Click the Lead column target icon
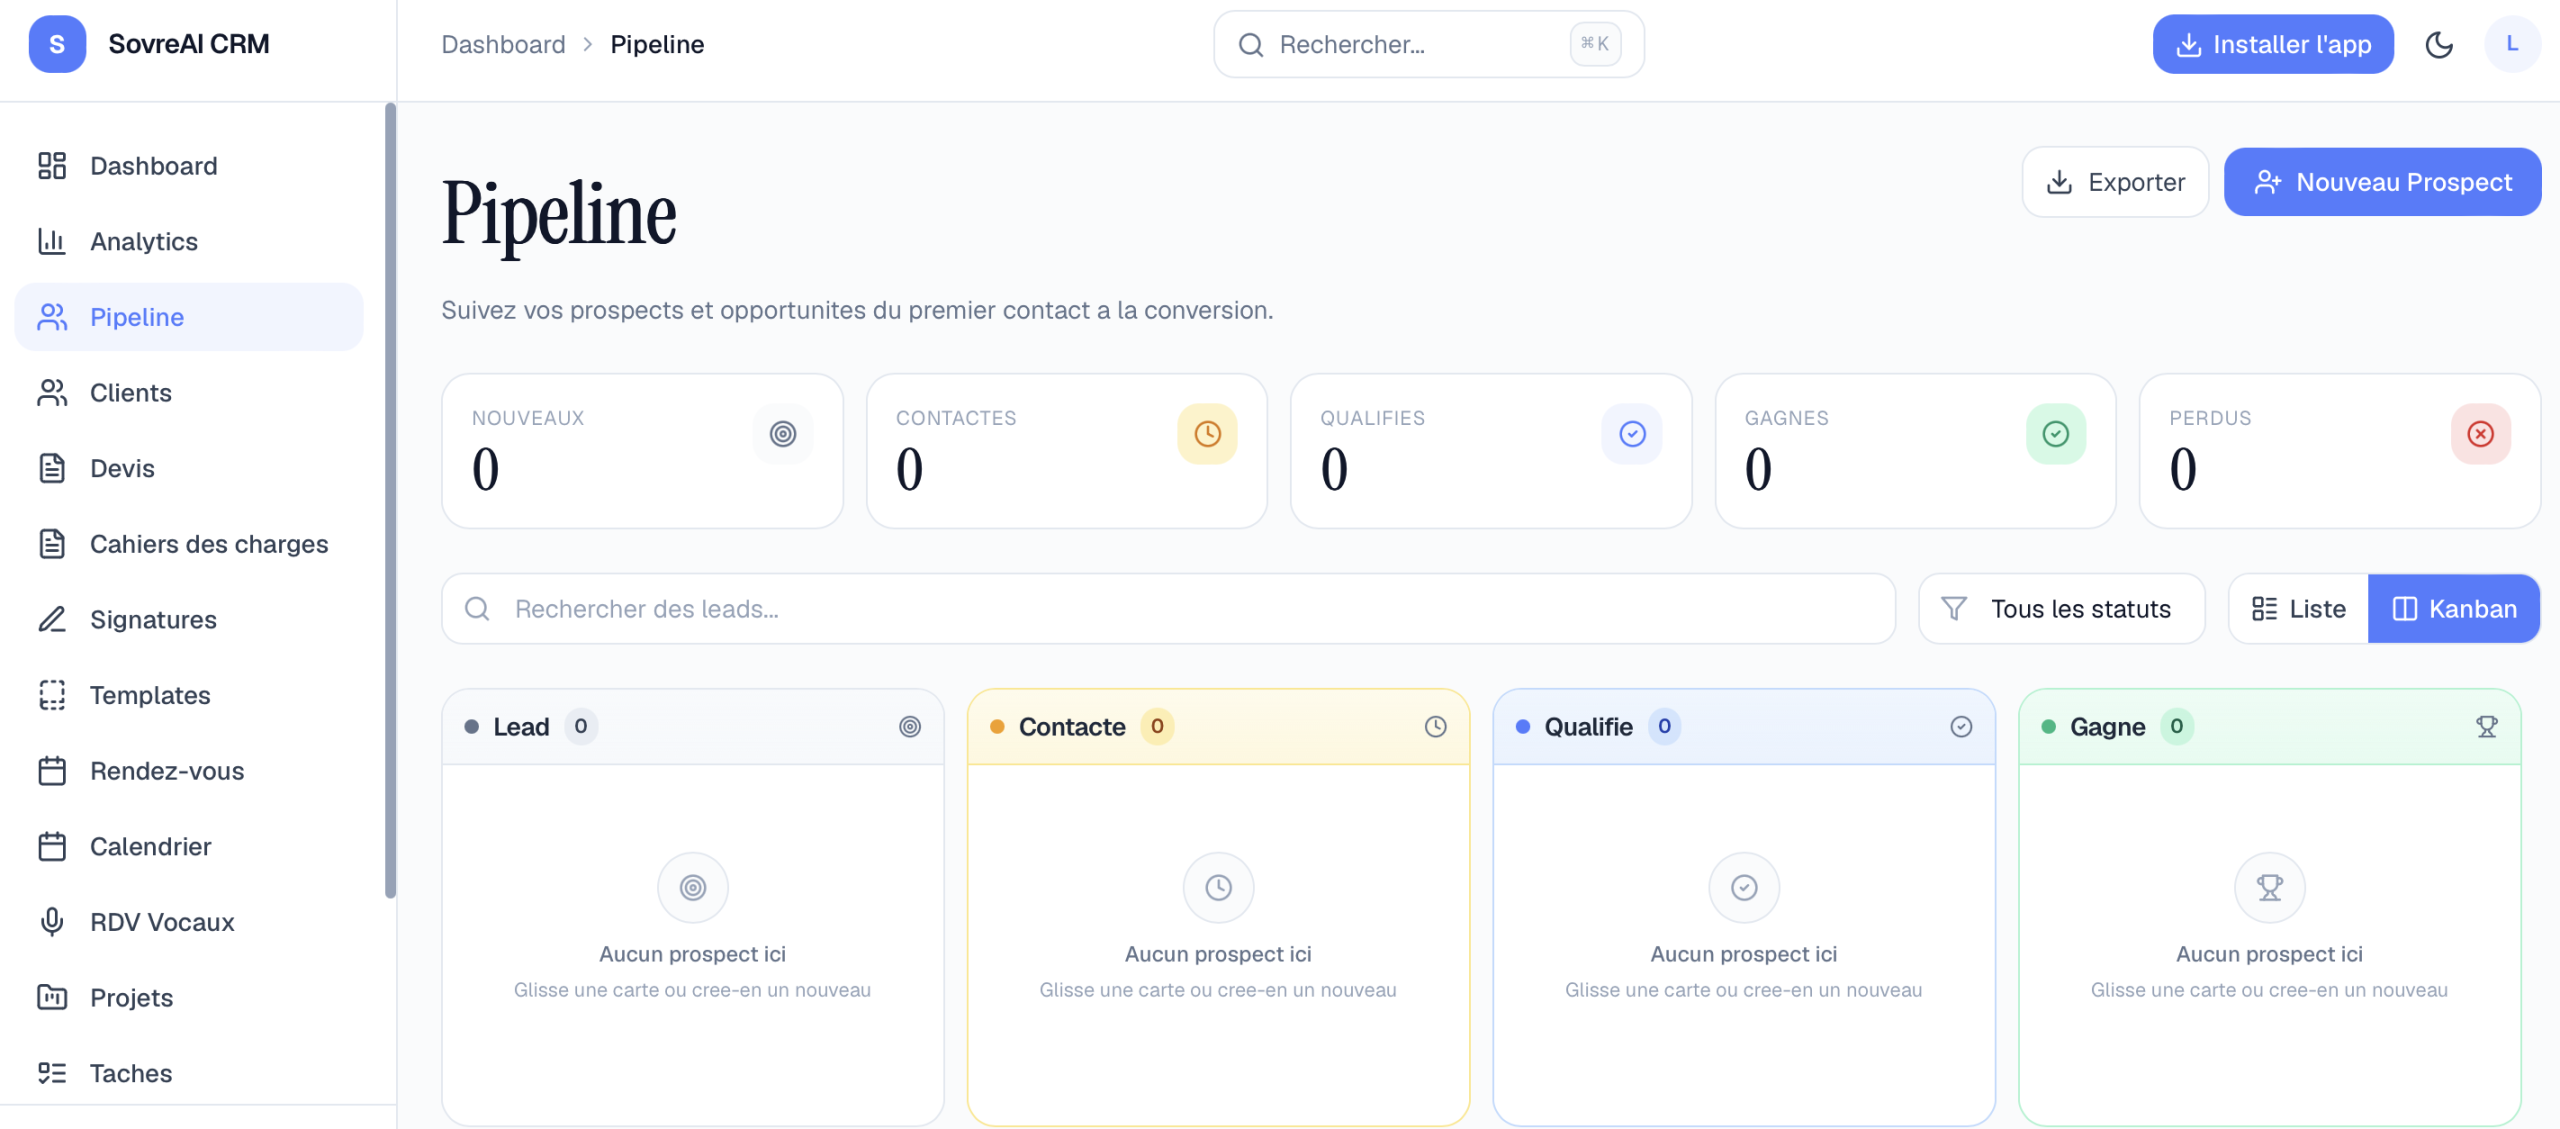Image resolution: width=2560 pixels, height=1129 pixels. point(910,727)
